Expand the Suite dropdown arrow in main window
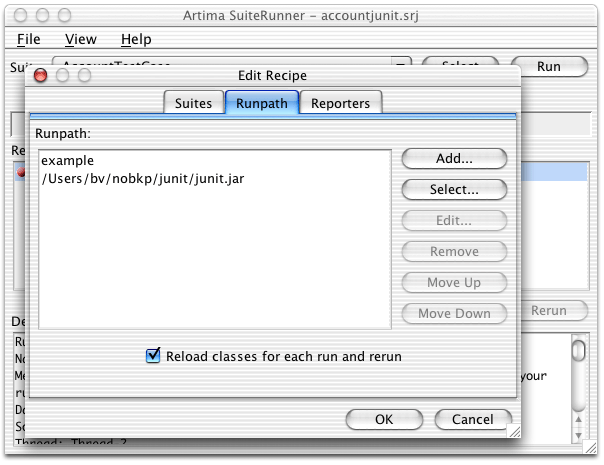Screen dimensions: 604x465 click(401, 63)
